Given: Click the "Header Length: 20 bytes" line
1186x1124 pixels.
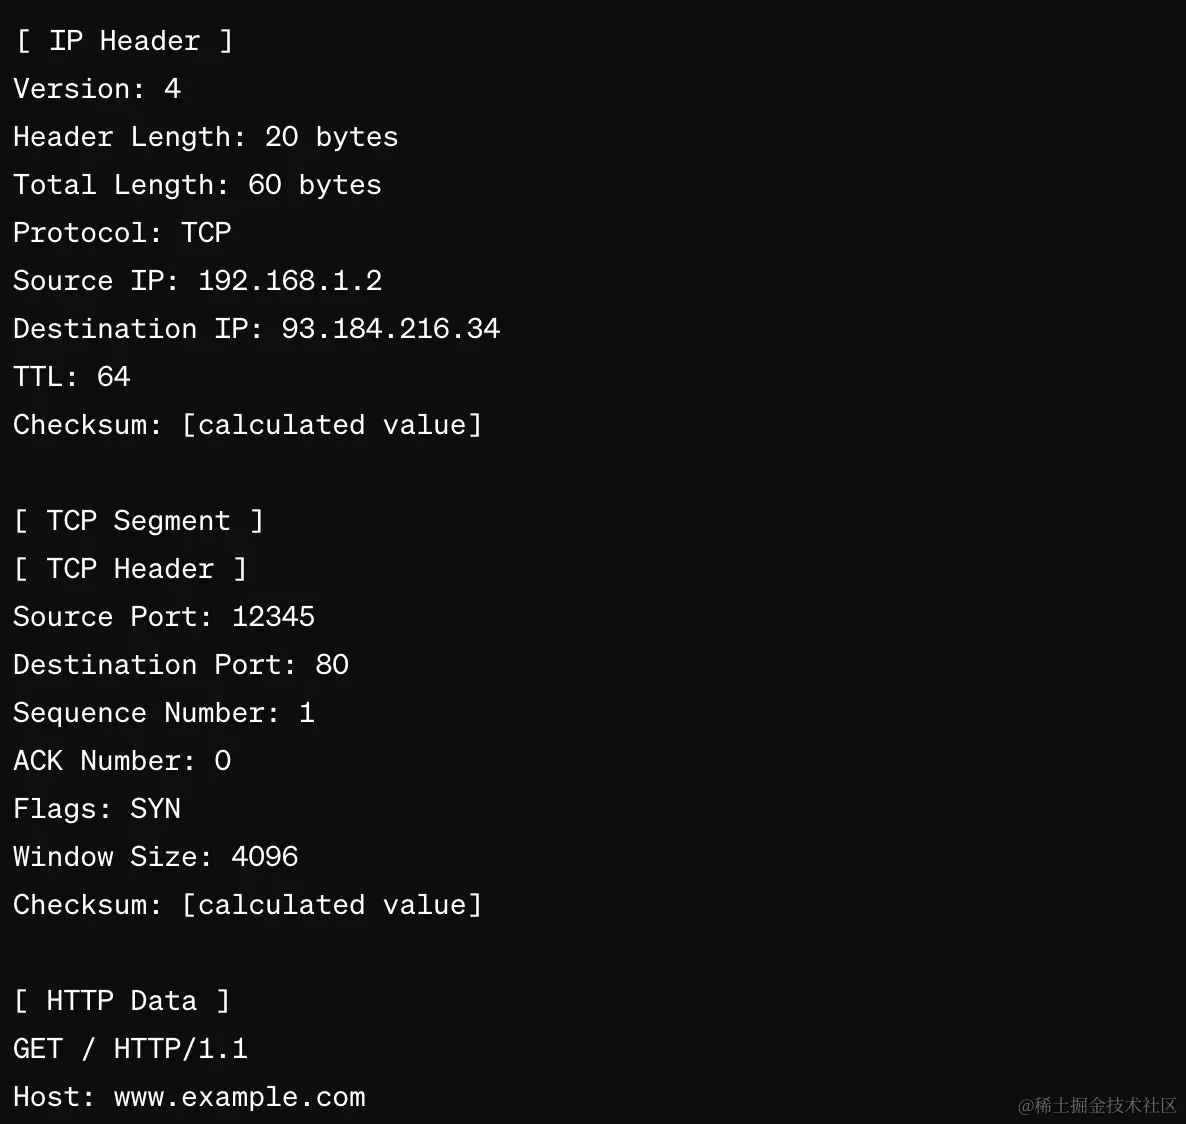Looking at the screenshot, I should (x=205, y=137).
